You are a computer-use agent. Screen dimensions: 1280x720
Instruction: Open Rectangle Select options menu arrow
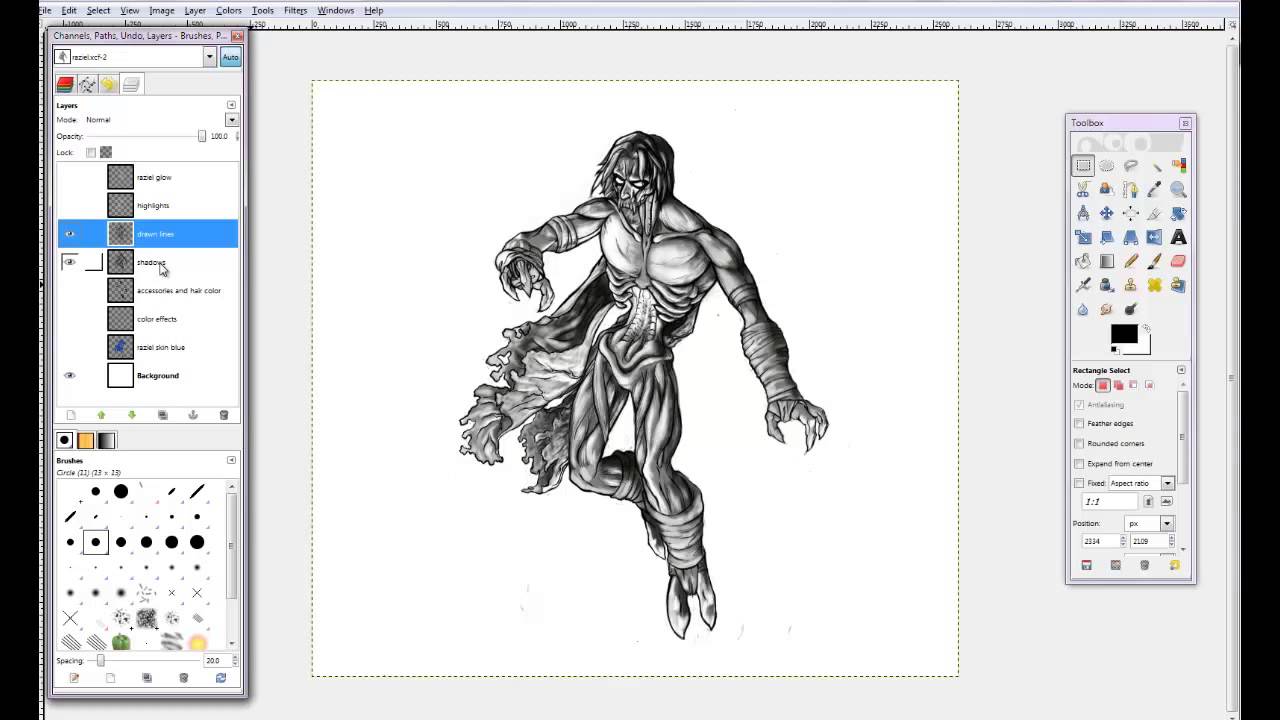(x=1181, y=370)
